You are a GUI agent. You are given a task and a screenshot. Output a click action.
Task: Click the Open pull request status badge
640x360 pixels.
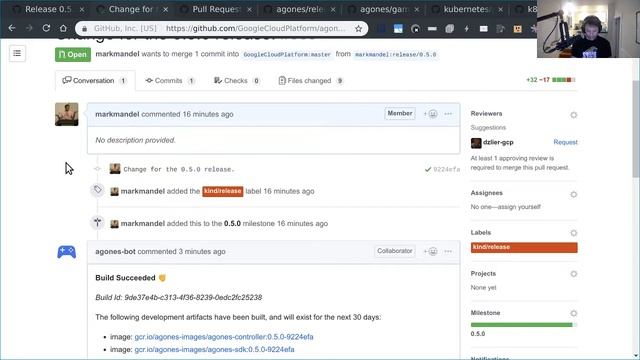click(x=73, y=55)
